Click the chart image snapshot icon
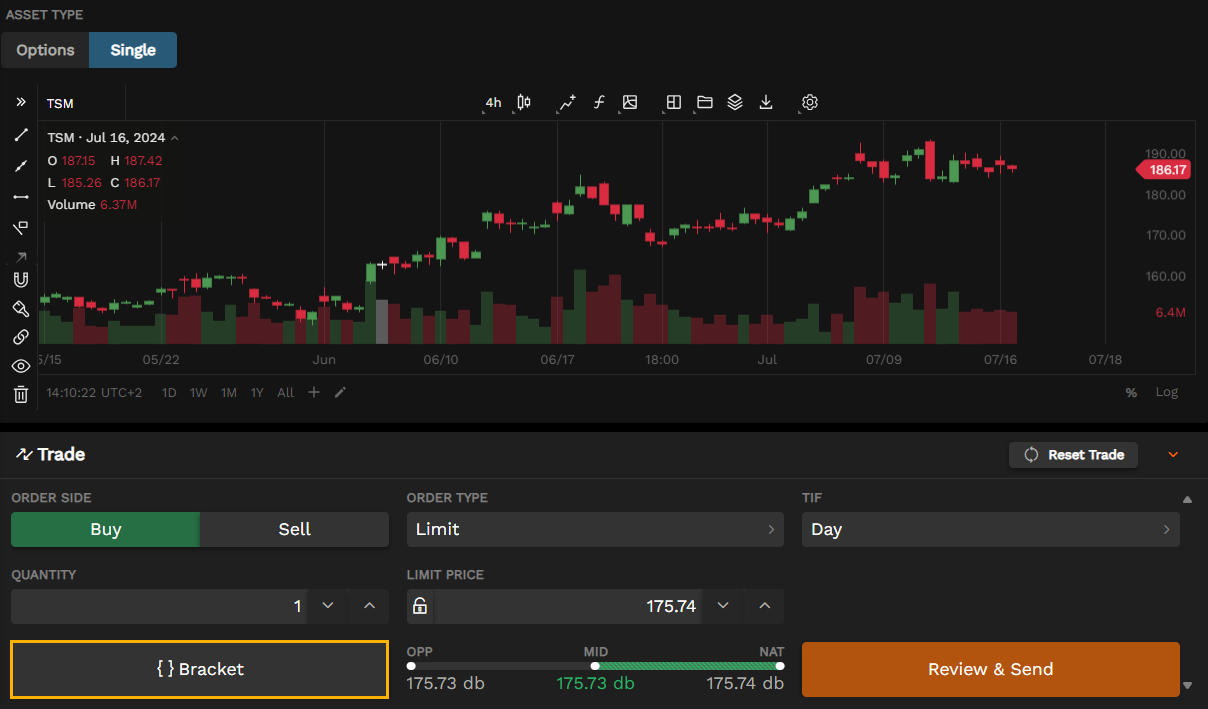 tap(630, 102)
